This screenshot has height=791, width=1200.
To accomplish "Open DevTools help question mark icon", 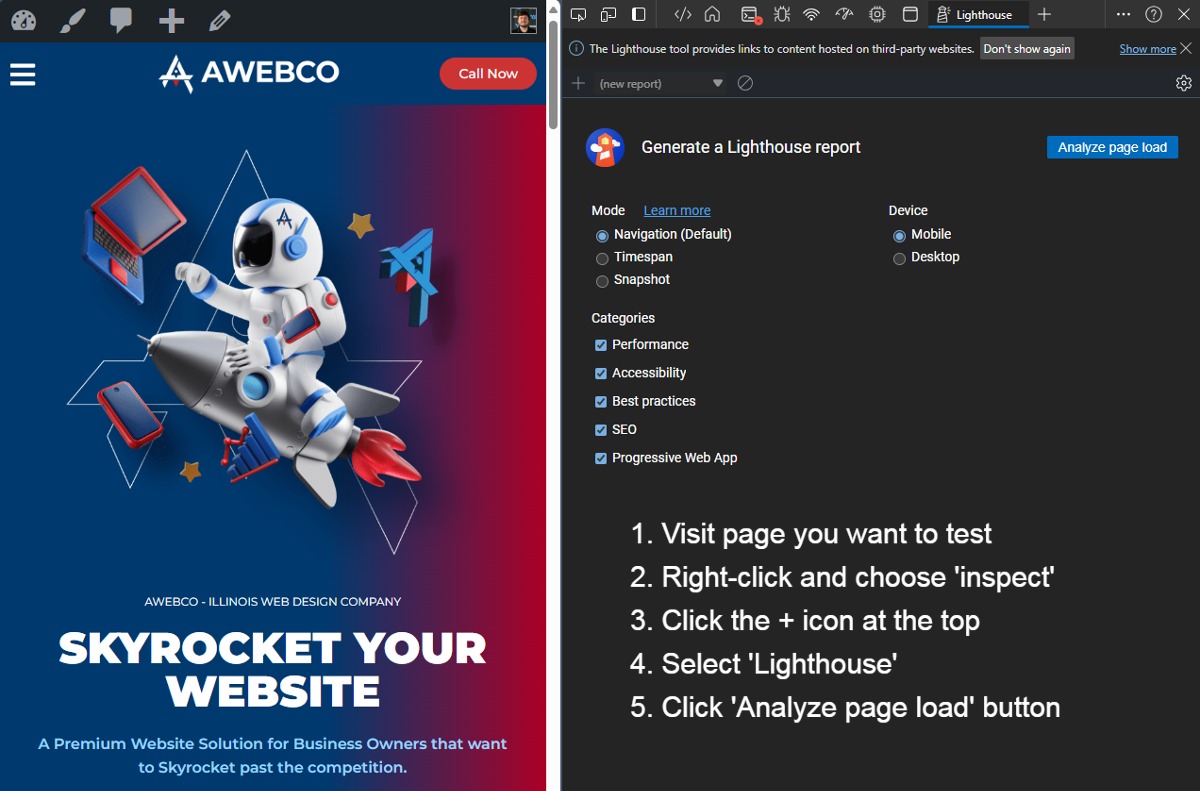I will pos(1153,14).
